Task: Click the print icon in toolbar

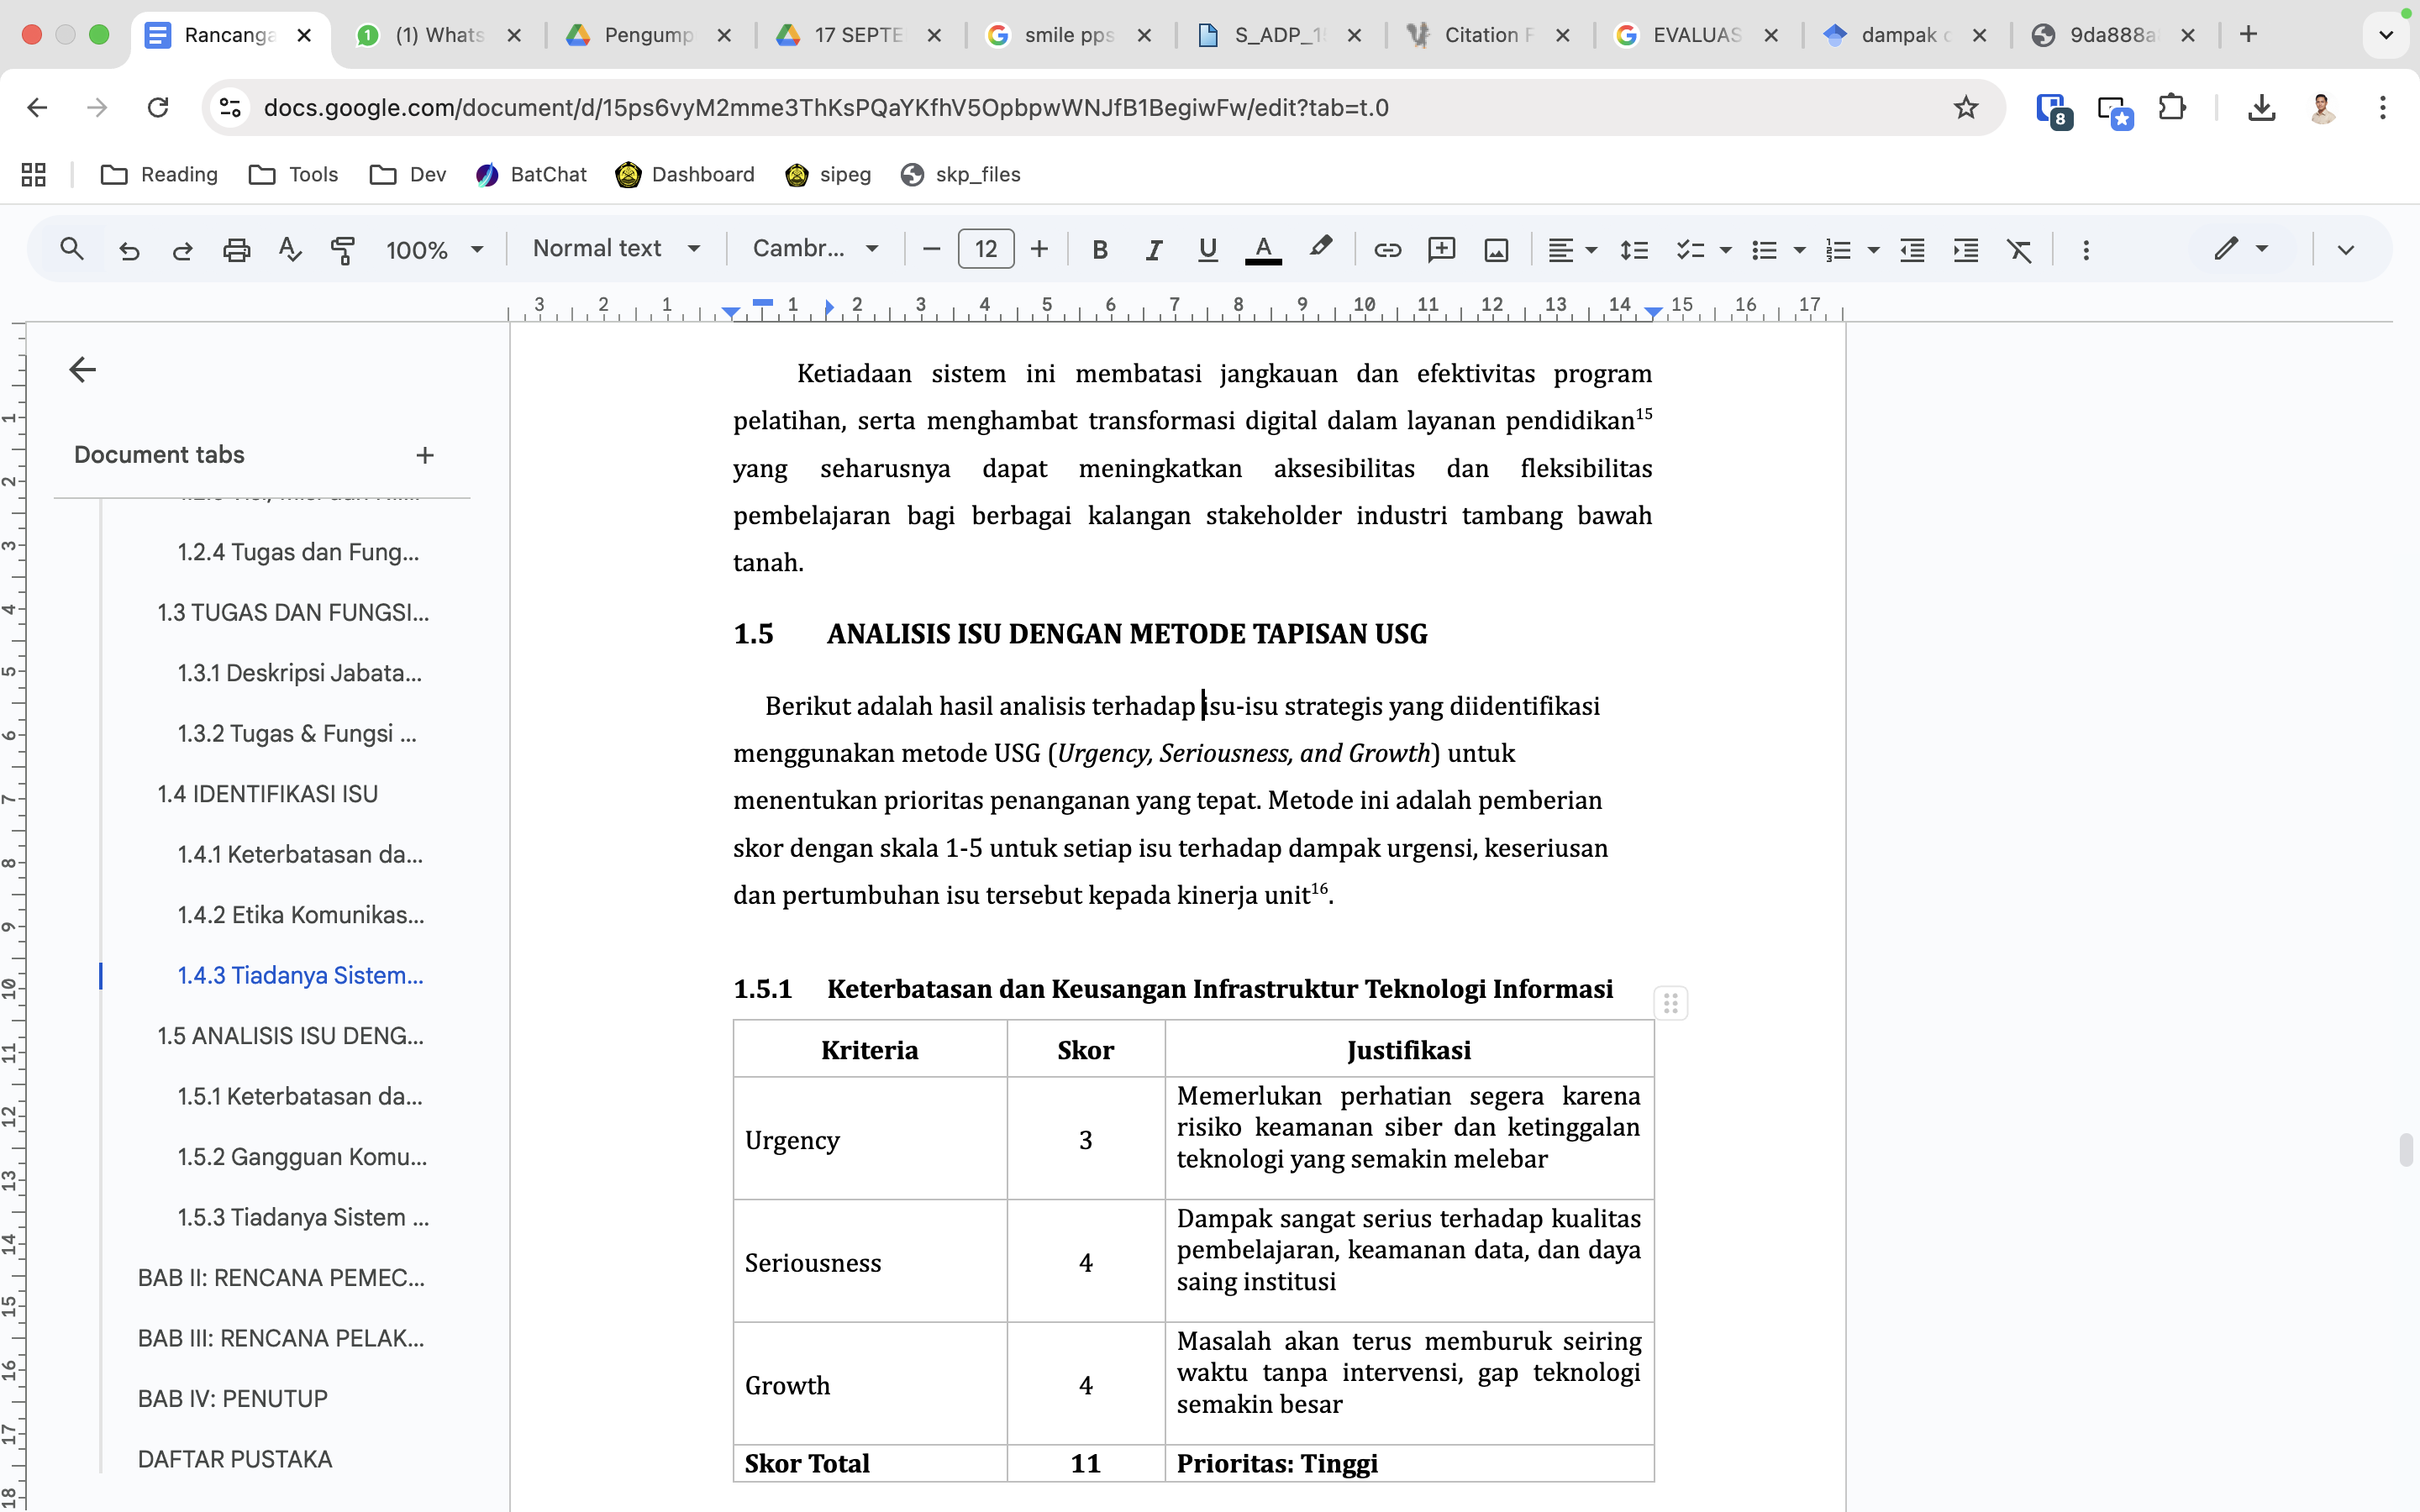Action: point(236,249)
